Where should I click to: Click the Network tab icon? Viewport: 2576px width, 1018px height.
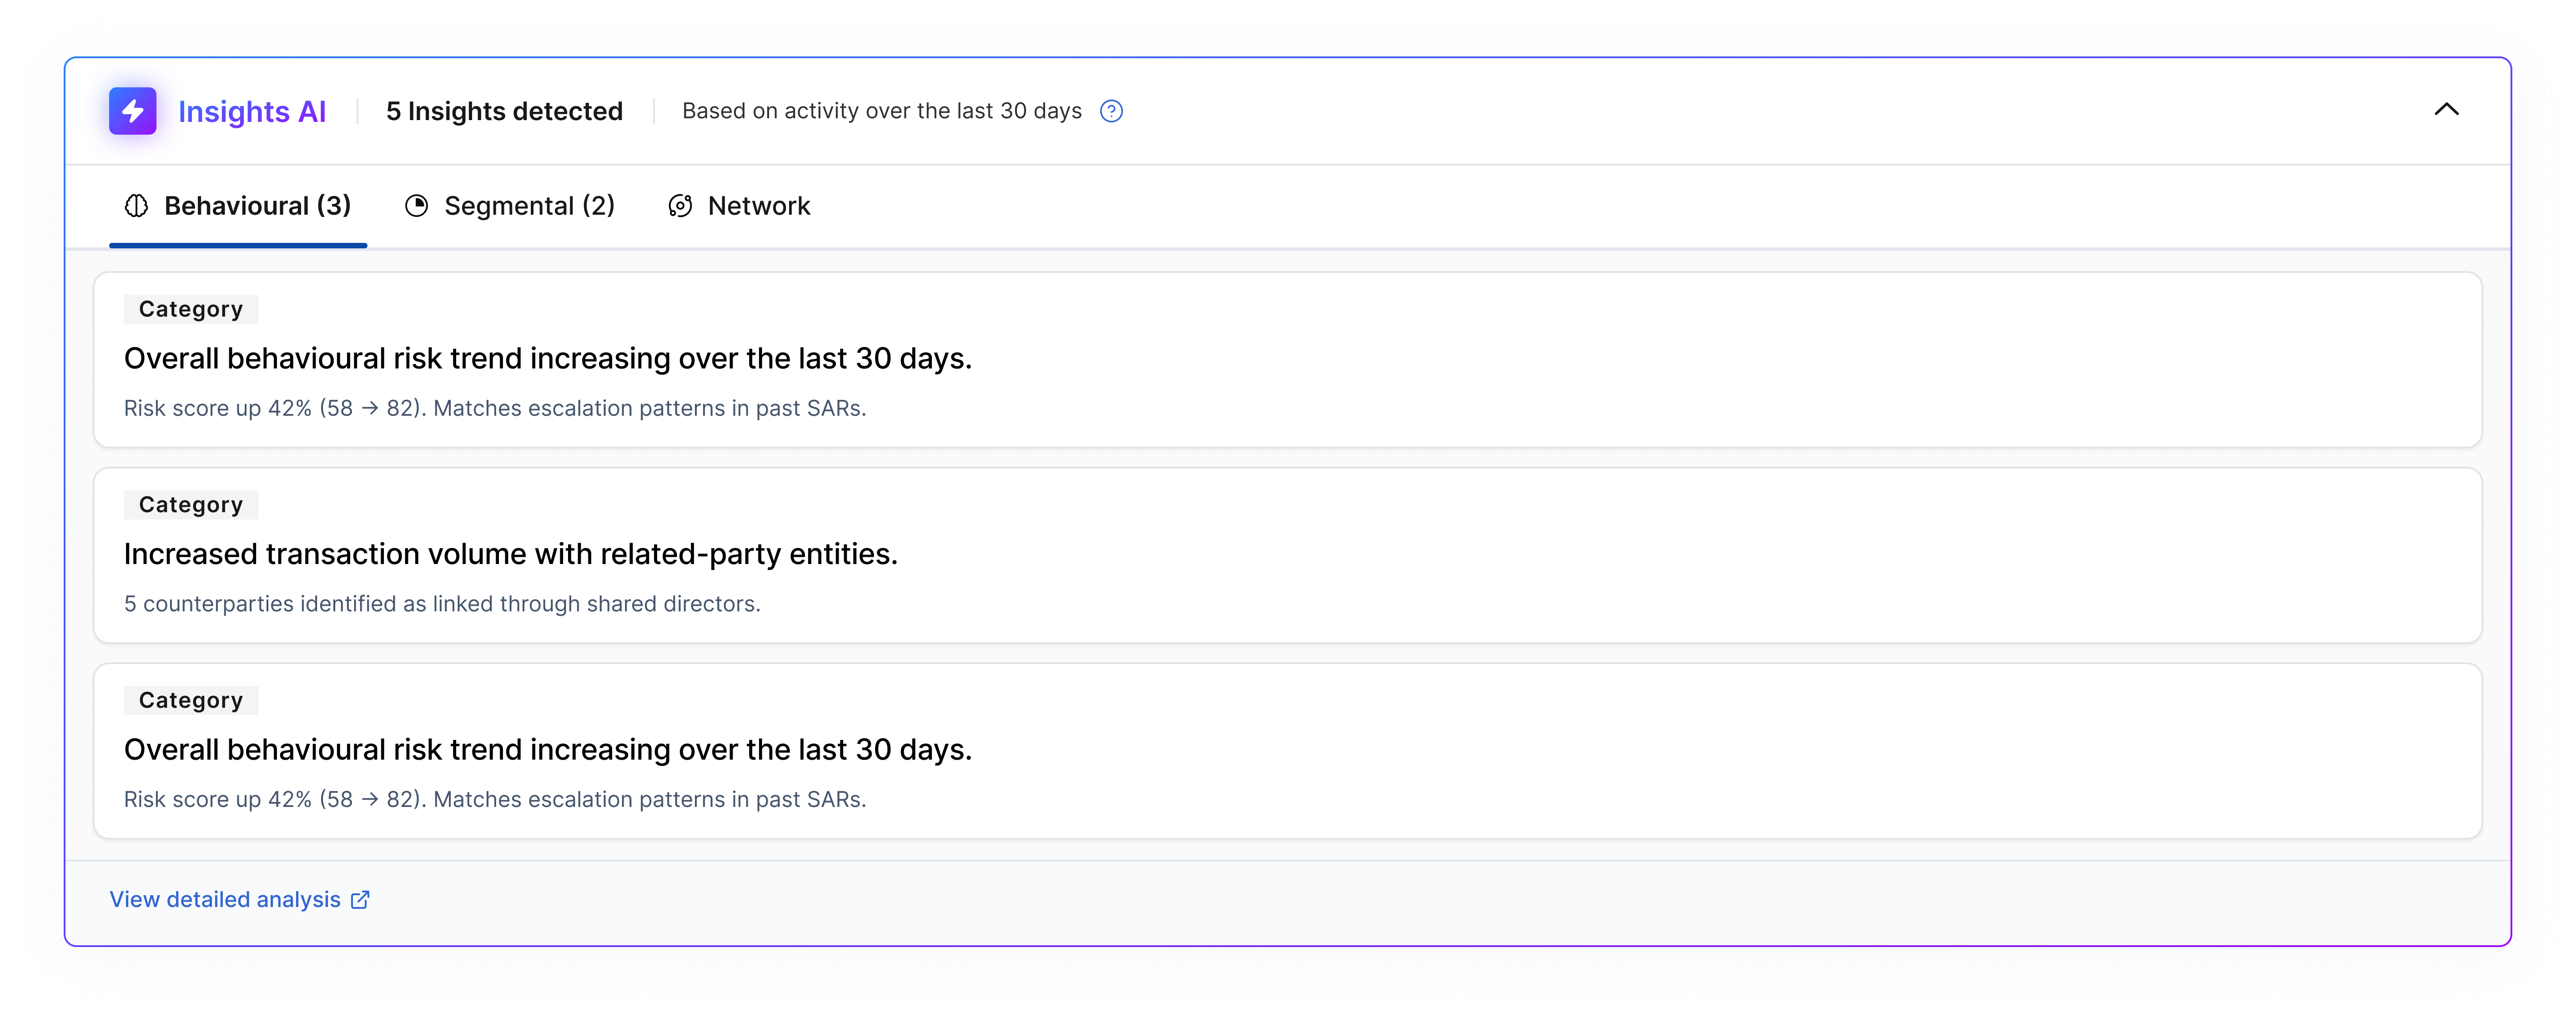pos(680,206)
